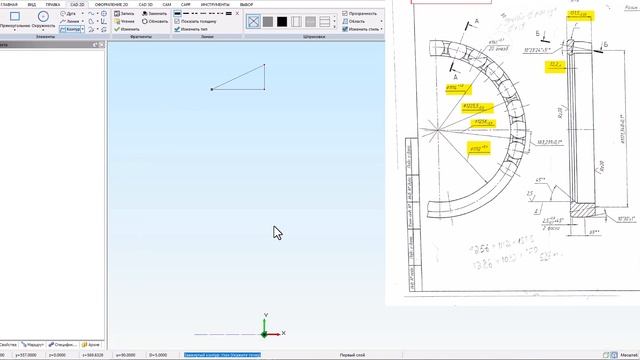640x360 pixels.
Task: Toggle Показать толщину checkbox
Action: click(177, 21)
